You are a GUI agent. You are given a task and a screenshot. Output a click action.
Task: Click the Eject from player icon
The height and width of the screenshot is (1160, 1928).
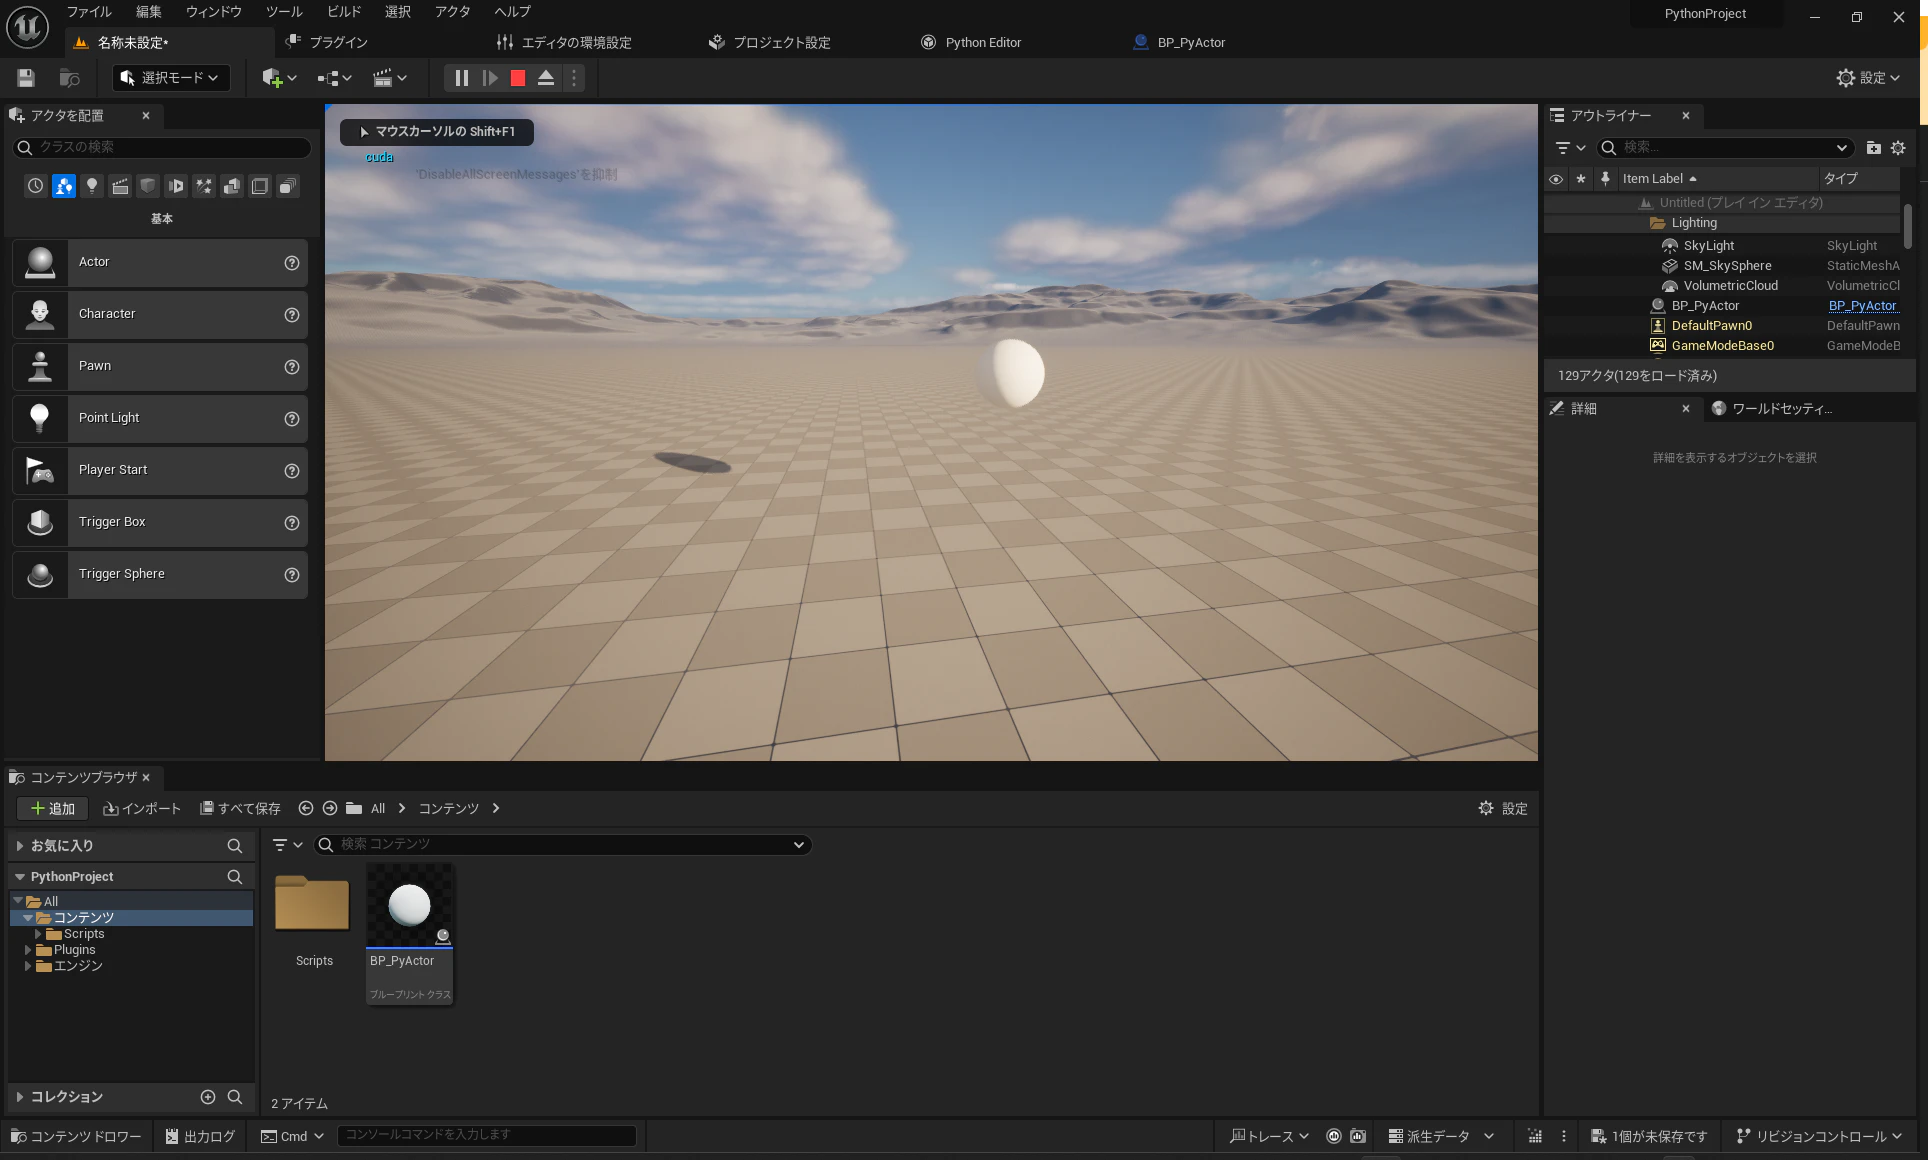click(x=546, y=78)
